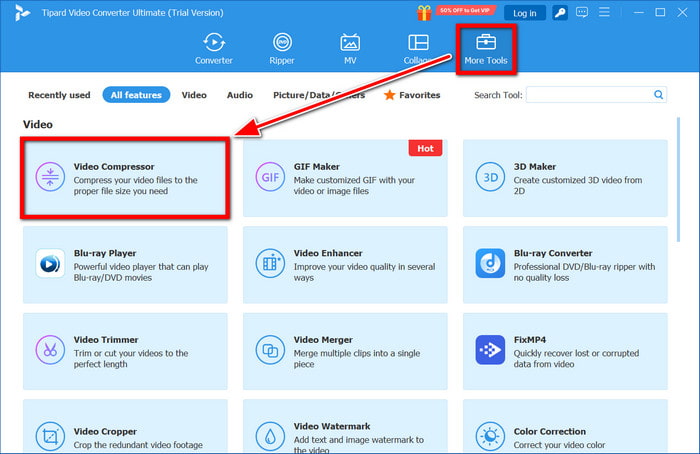The image size is (700, 454).
Task: Open Video Merger title text
Action: tap(323, 340)
